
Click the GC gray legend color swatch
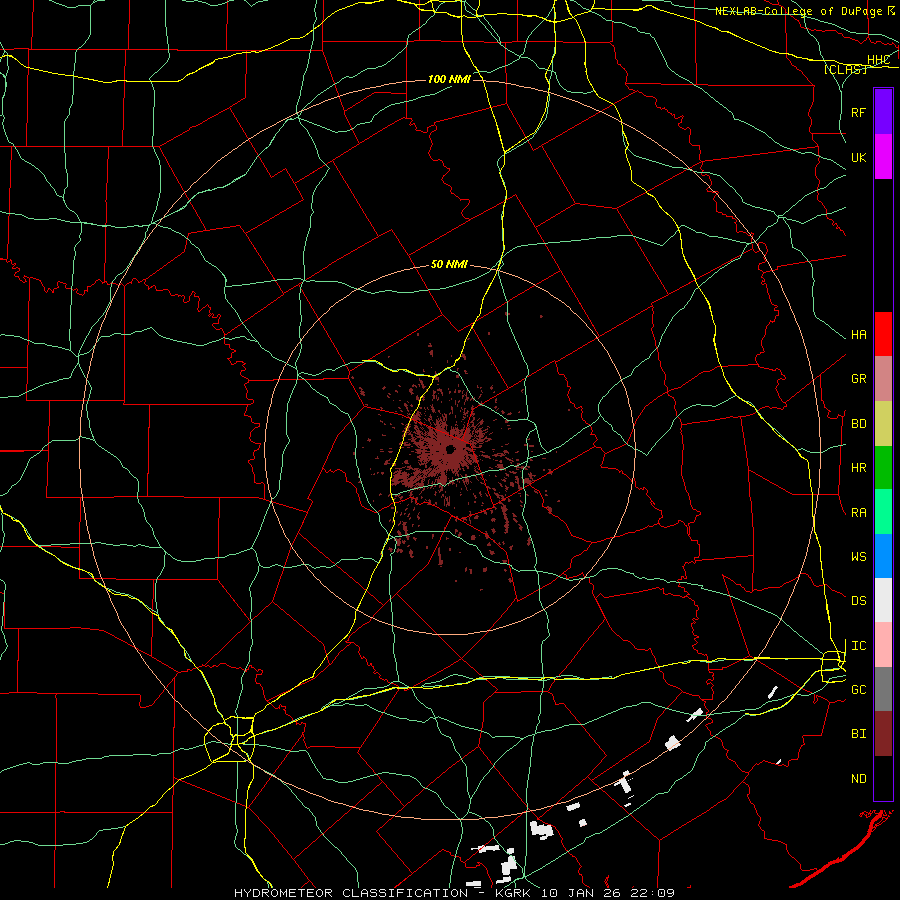pyautogui.click(x=883, y=689)
